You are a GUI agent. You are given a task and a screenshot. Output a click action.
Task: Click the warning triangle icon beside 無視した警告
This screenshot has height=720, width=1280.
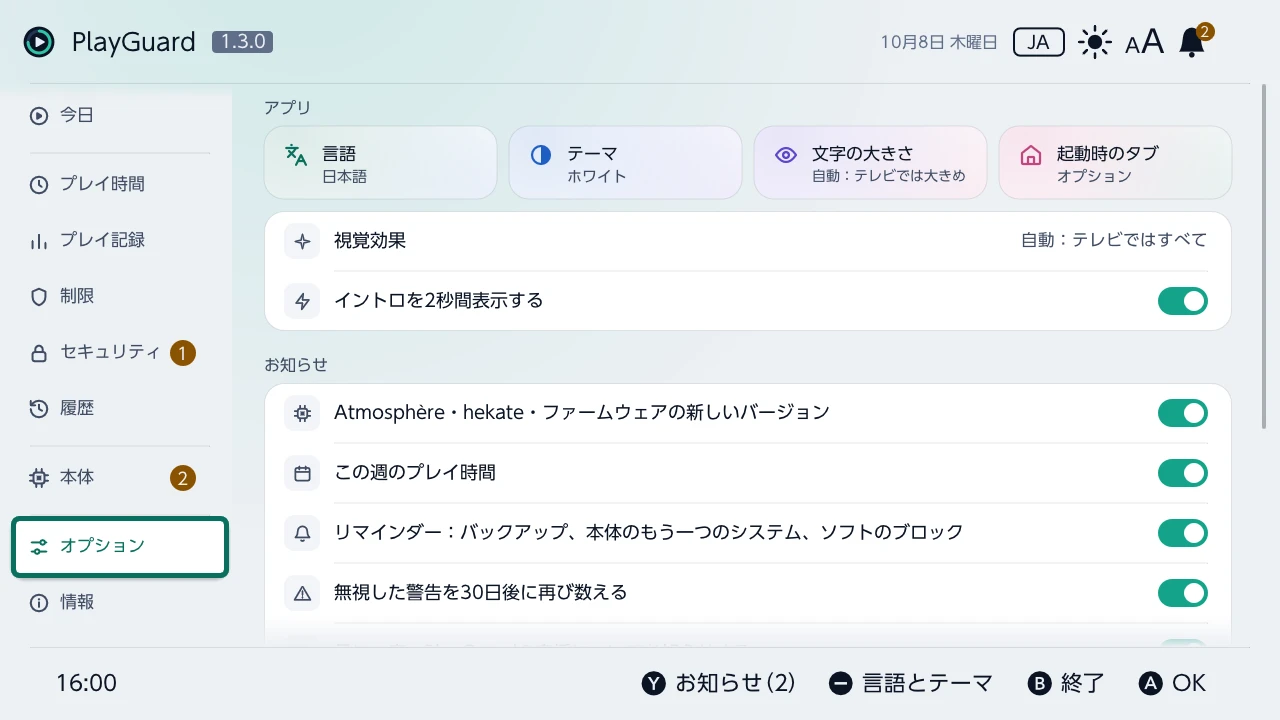click(302, 593)
